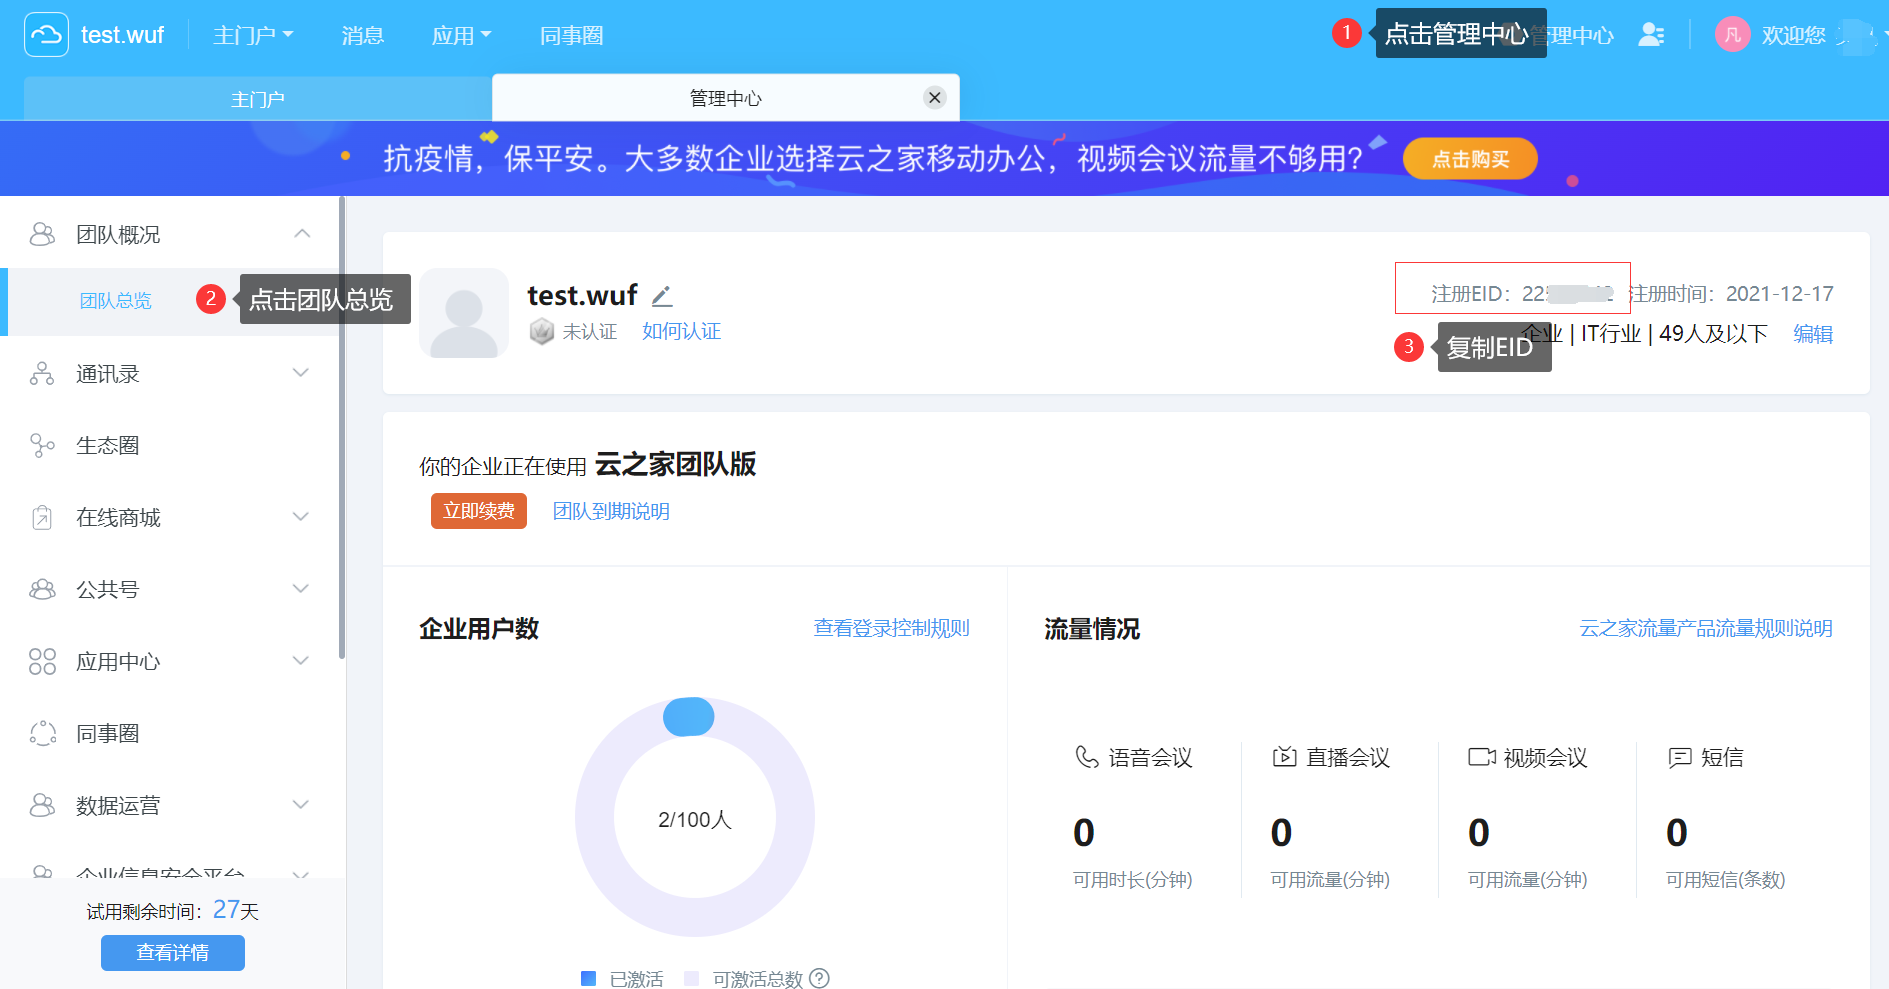Expand the 公共号 section chevron
Screen dimensions: 1889x989
click(301, 589)
